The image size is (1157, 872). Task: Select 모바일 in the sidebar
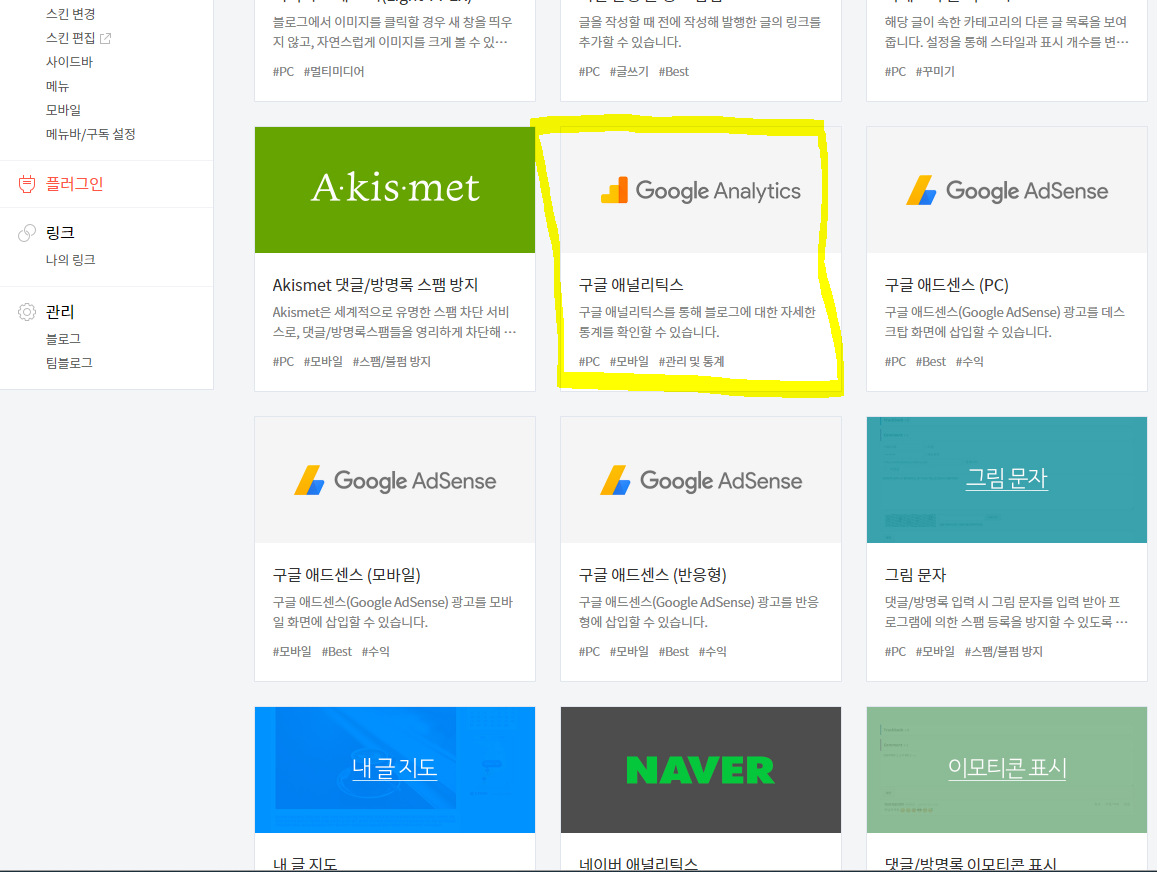point(63,110)
